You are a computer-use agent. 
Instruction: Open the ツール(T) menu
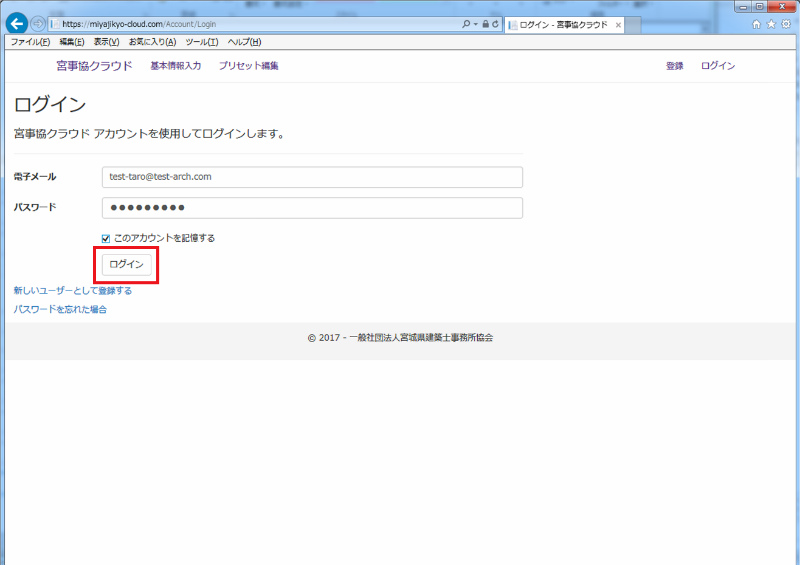click(202, 42)
